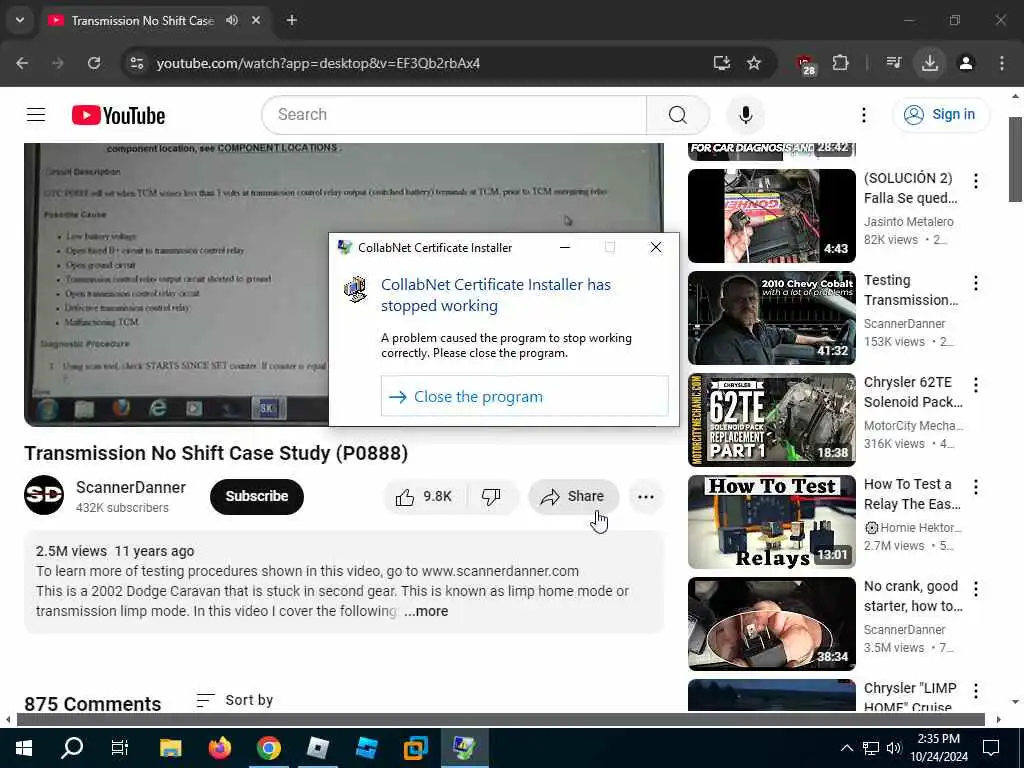Click the horizontal scrollbar at page bottom

[x=500, y=720]
